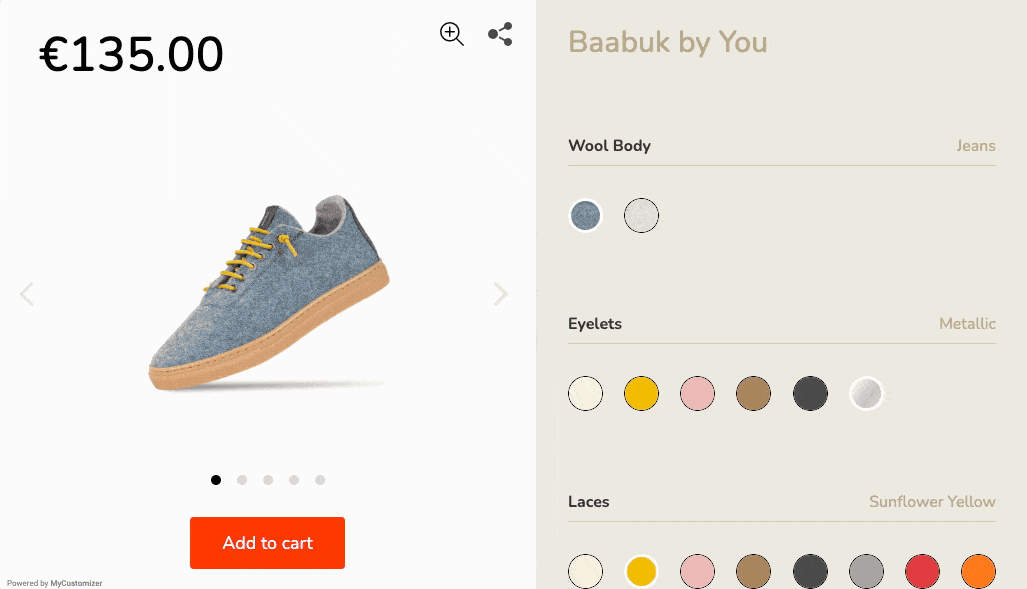Add the shoe to cart
Screen dimensions: 1027x589
click(x=267, y=543)
